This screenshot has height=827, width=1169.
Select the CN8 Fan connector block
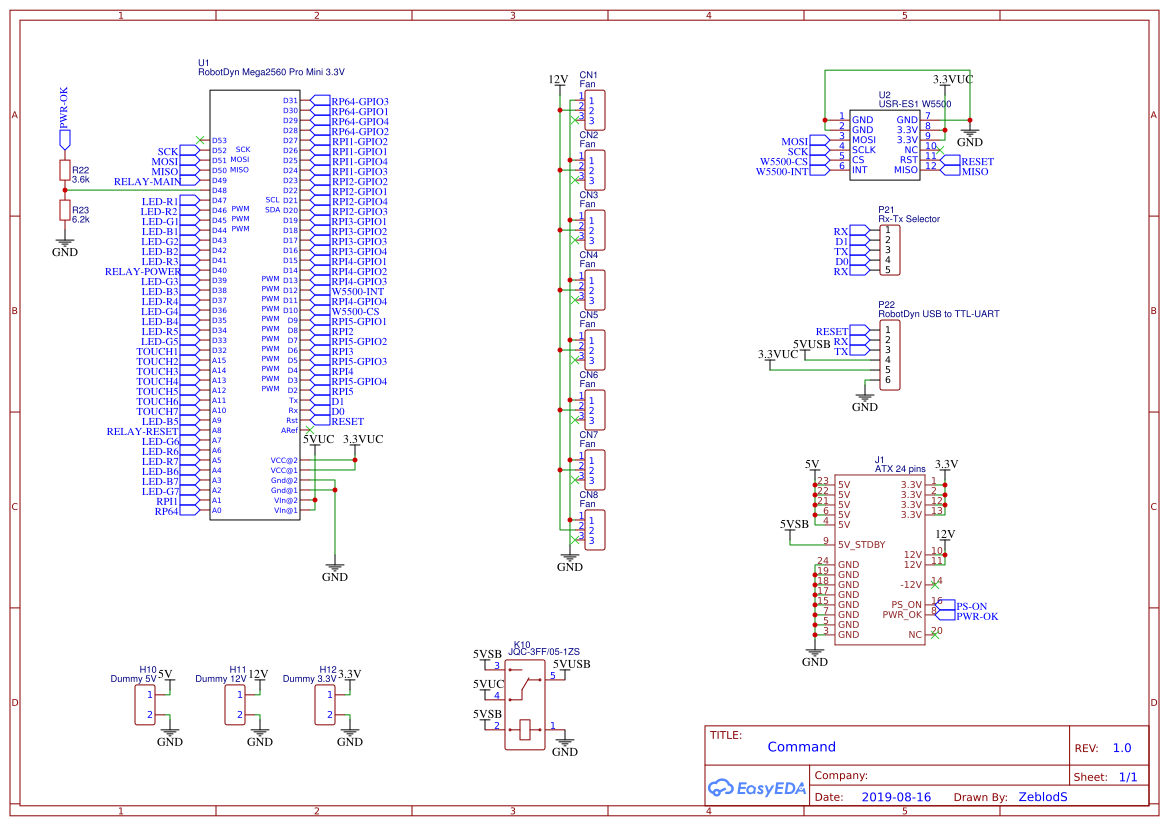[x=596, y=529]
